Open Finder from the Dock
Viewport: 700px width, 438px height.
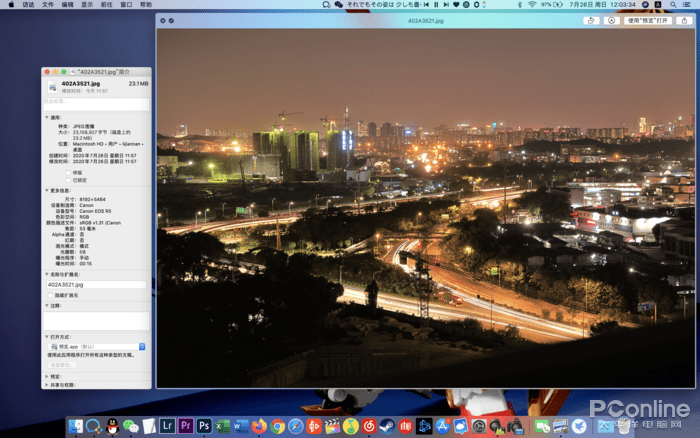tap(75, 426)
